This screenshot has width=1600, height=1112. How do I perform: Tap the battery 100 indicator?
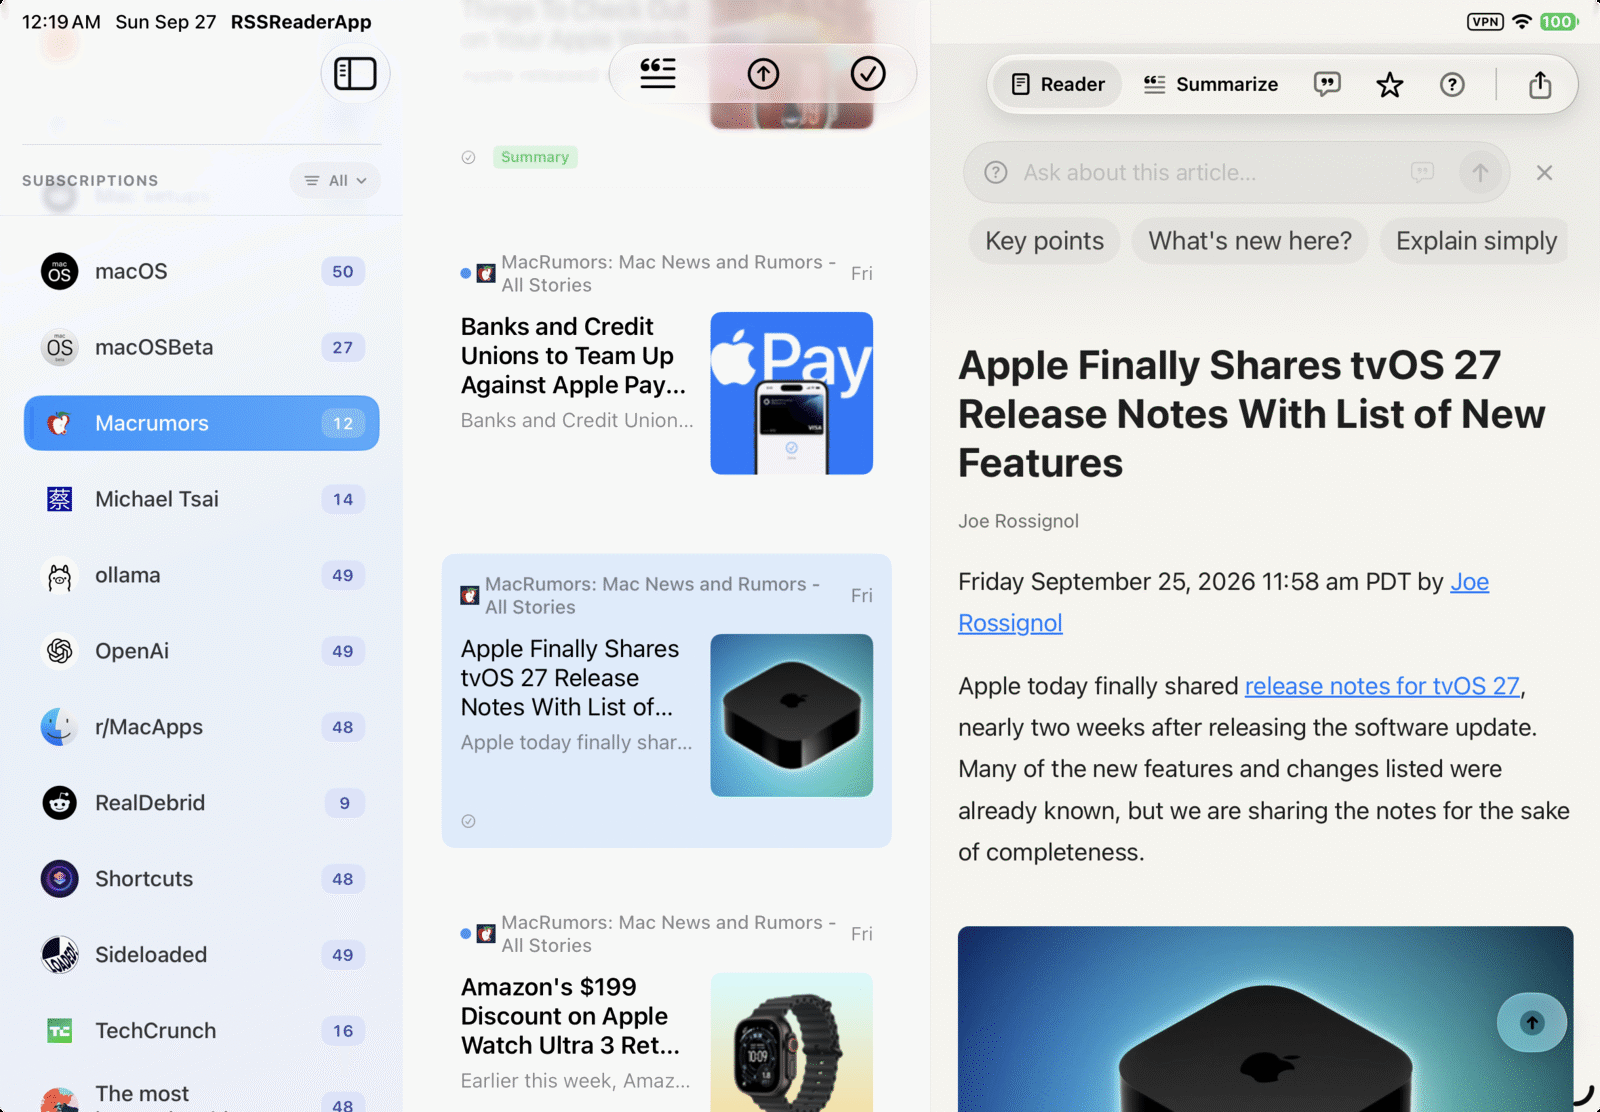coord(1558,22)
